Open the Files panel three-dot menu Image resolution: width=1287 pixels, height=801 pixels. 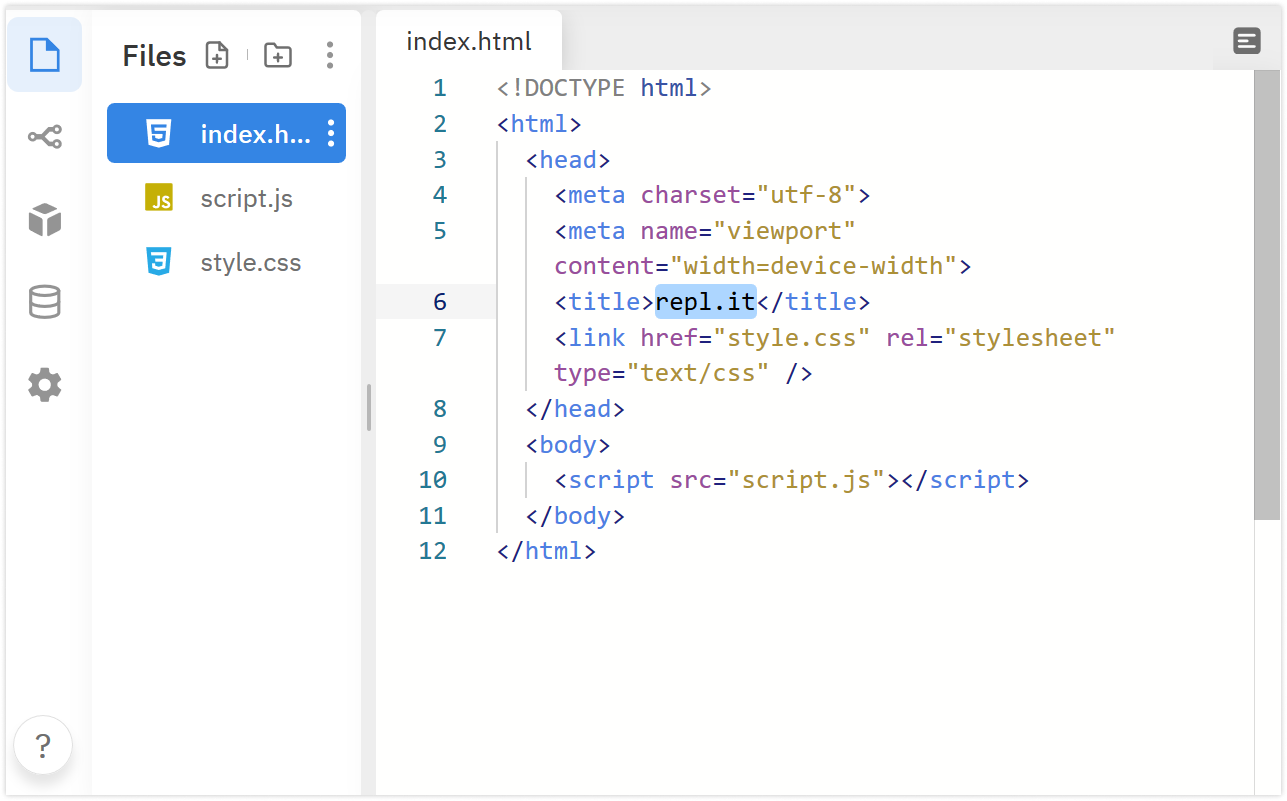[x=330, y=56]
